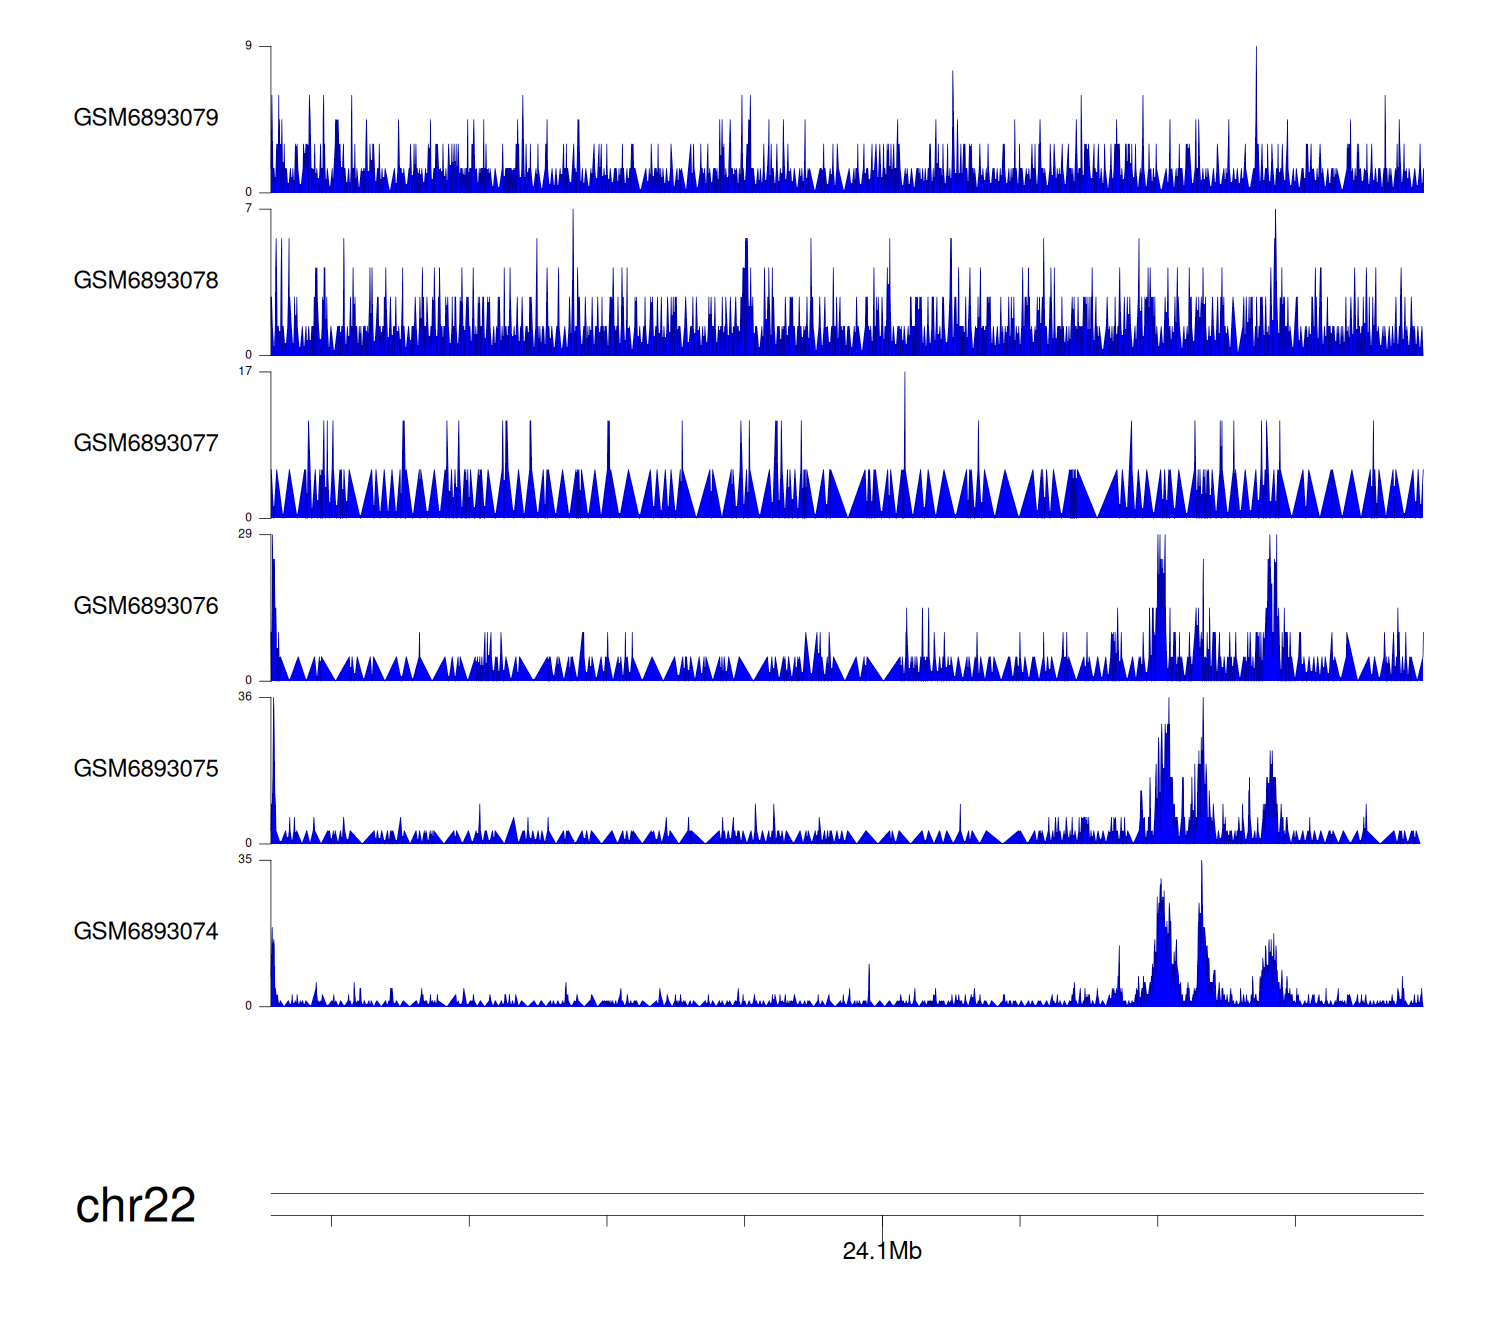The width and height of the screenshot is (1500, 1320).
Task: Select the GSM6893074 track label
Action: tap(146, 932)
